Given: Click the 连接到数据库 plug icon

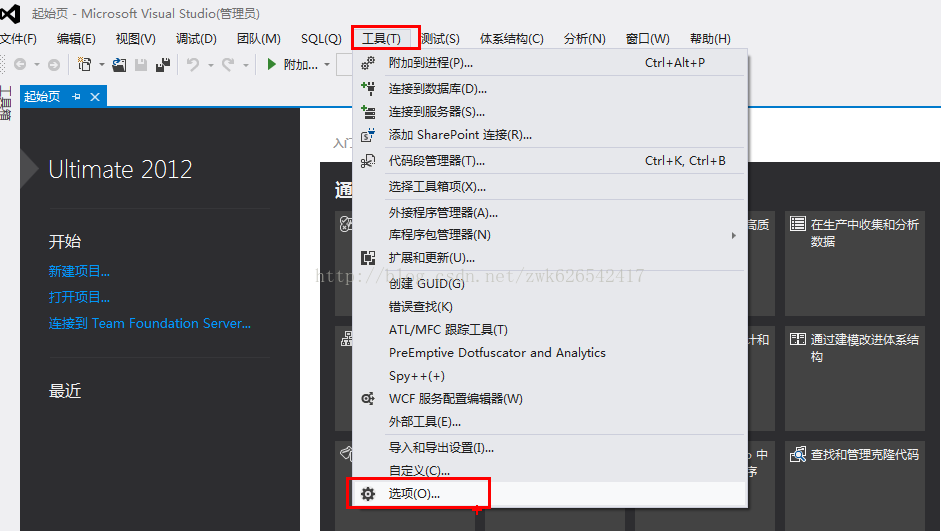Looking at the screenshot, I should point(368,89).
